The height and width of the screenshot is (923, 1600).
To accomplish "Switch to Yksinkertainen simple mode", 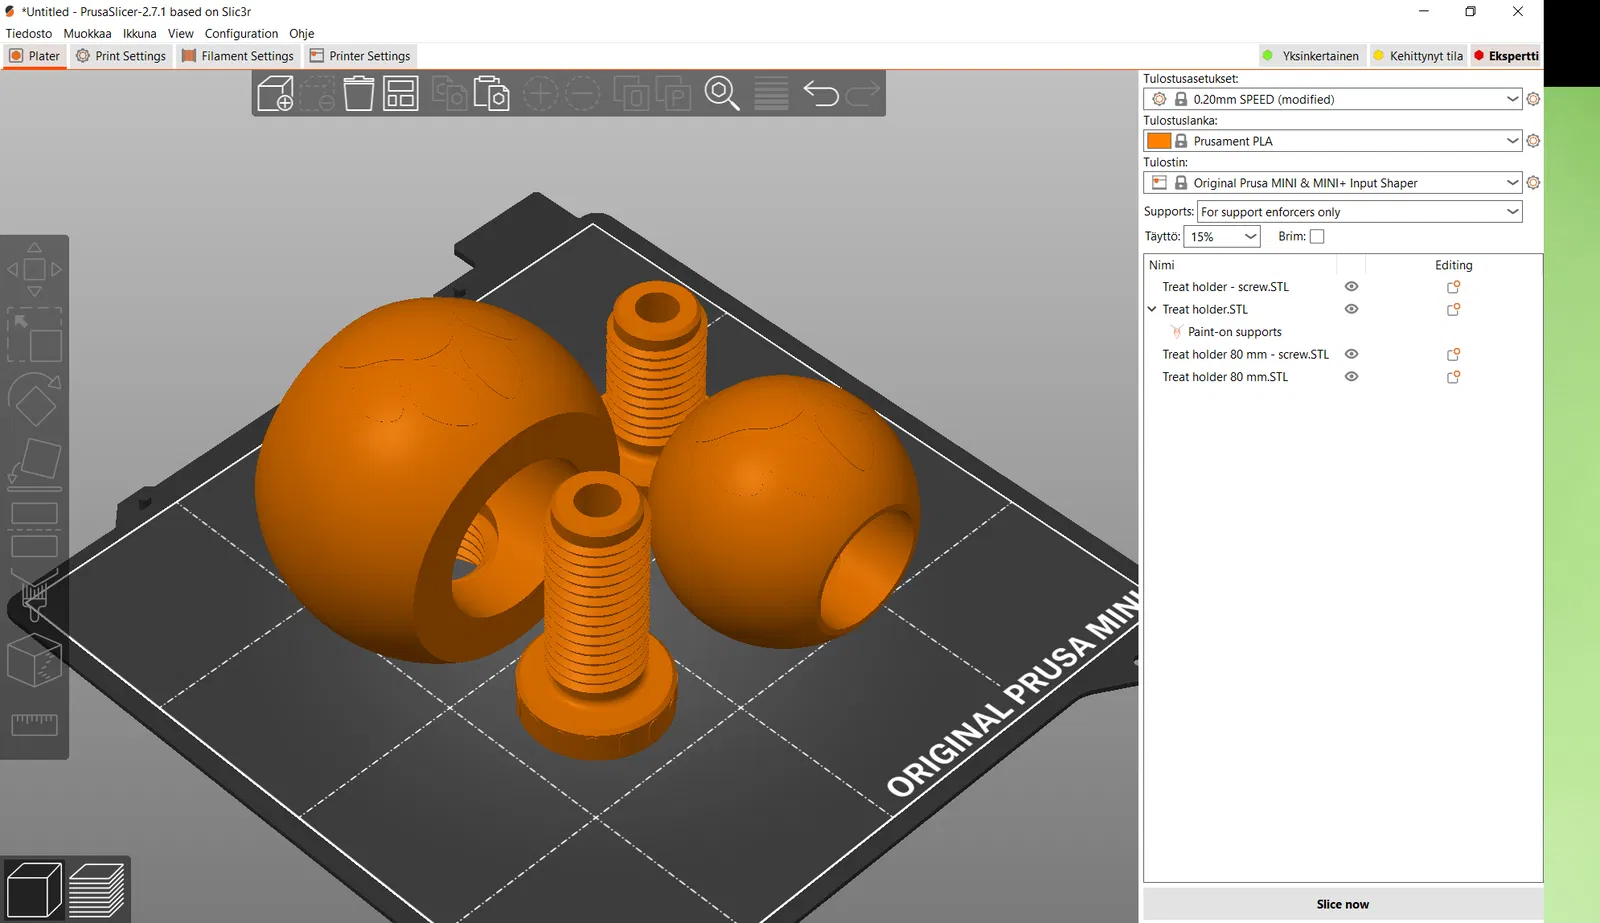I will point(1310,56).
